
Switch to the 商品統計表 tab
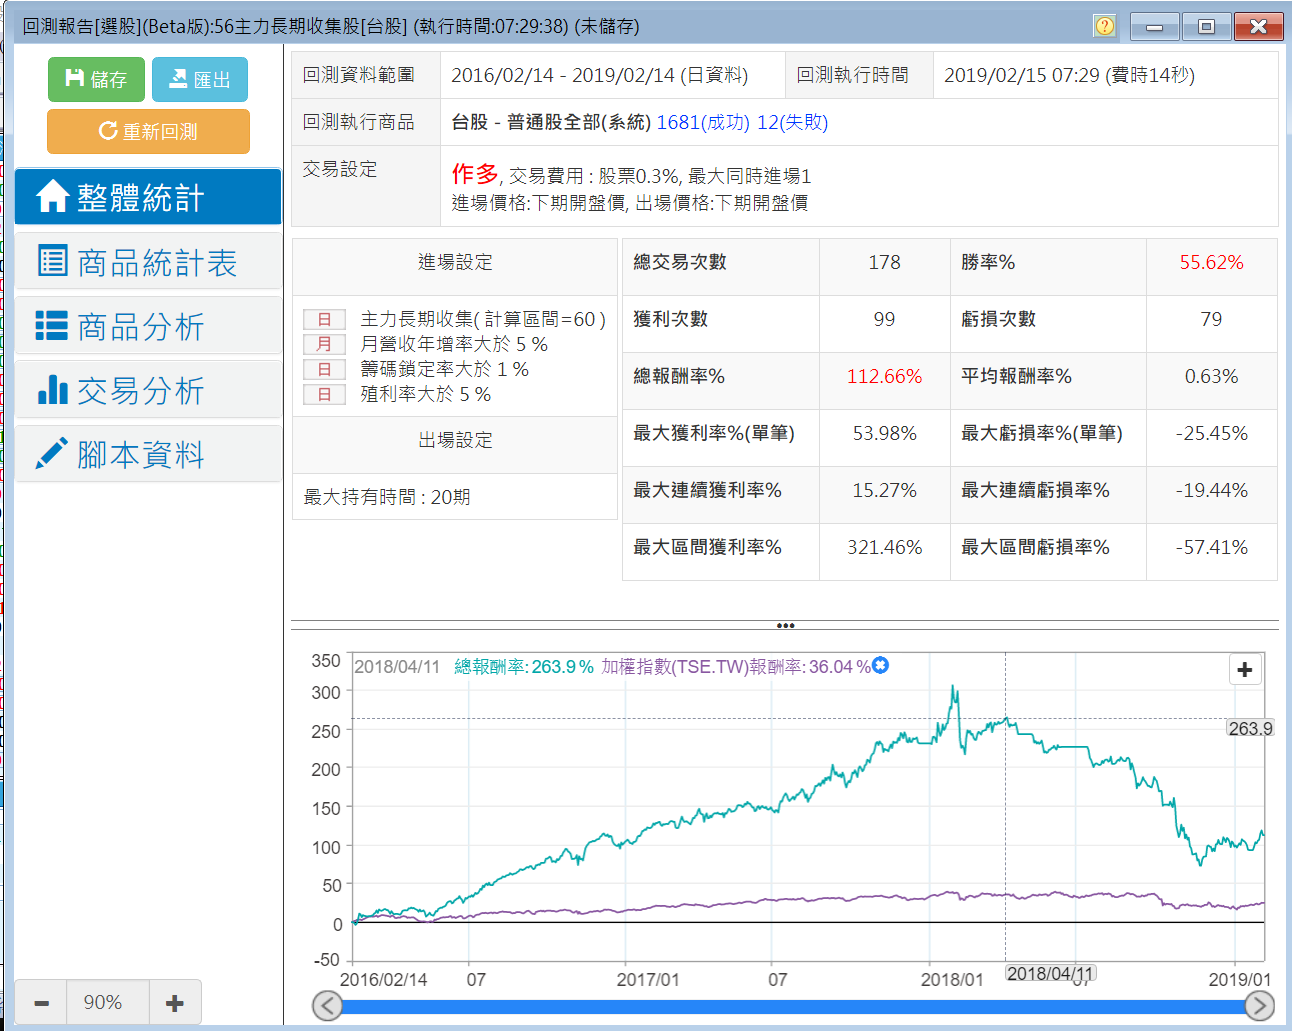point(148,262)
